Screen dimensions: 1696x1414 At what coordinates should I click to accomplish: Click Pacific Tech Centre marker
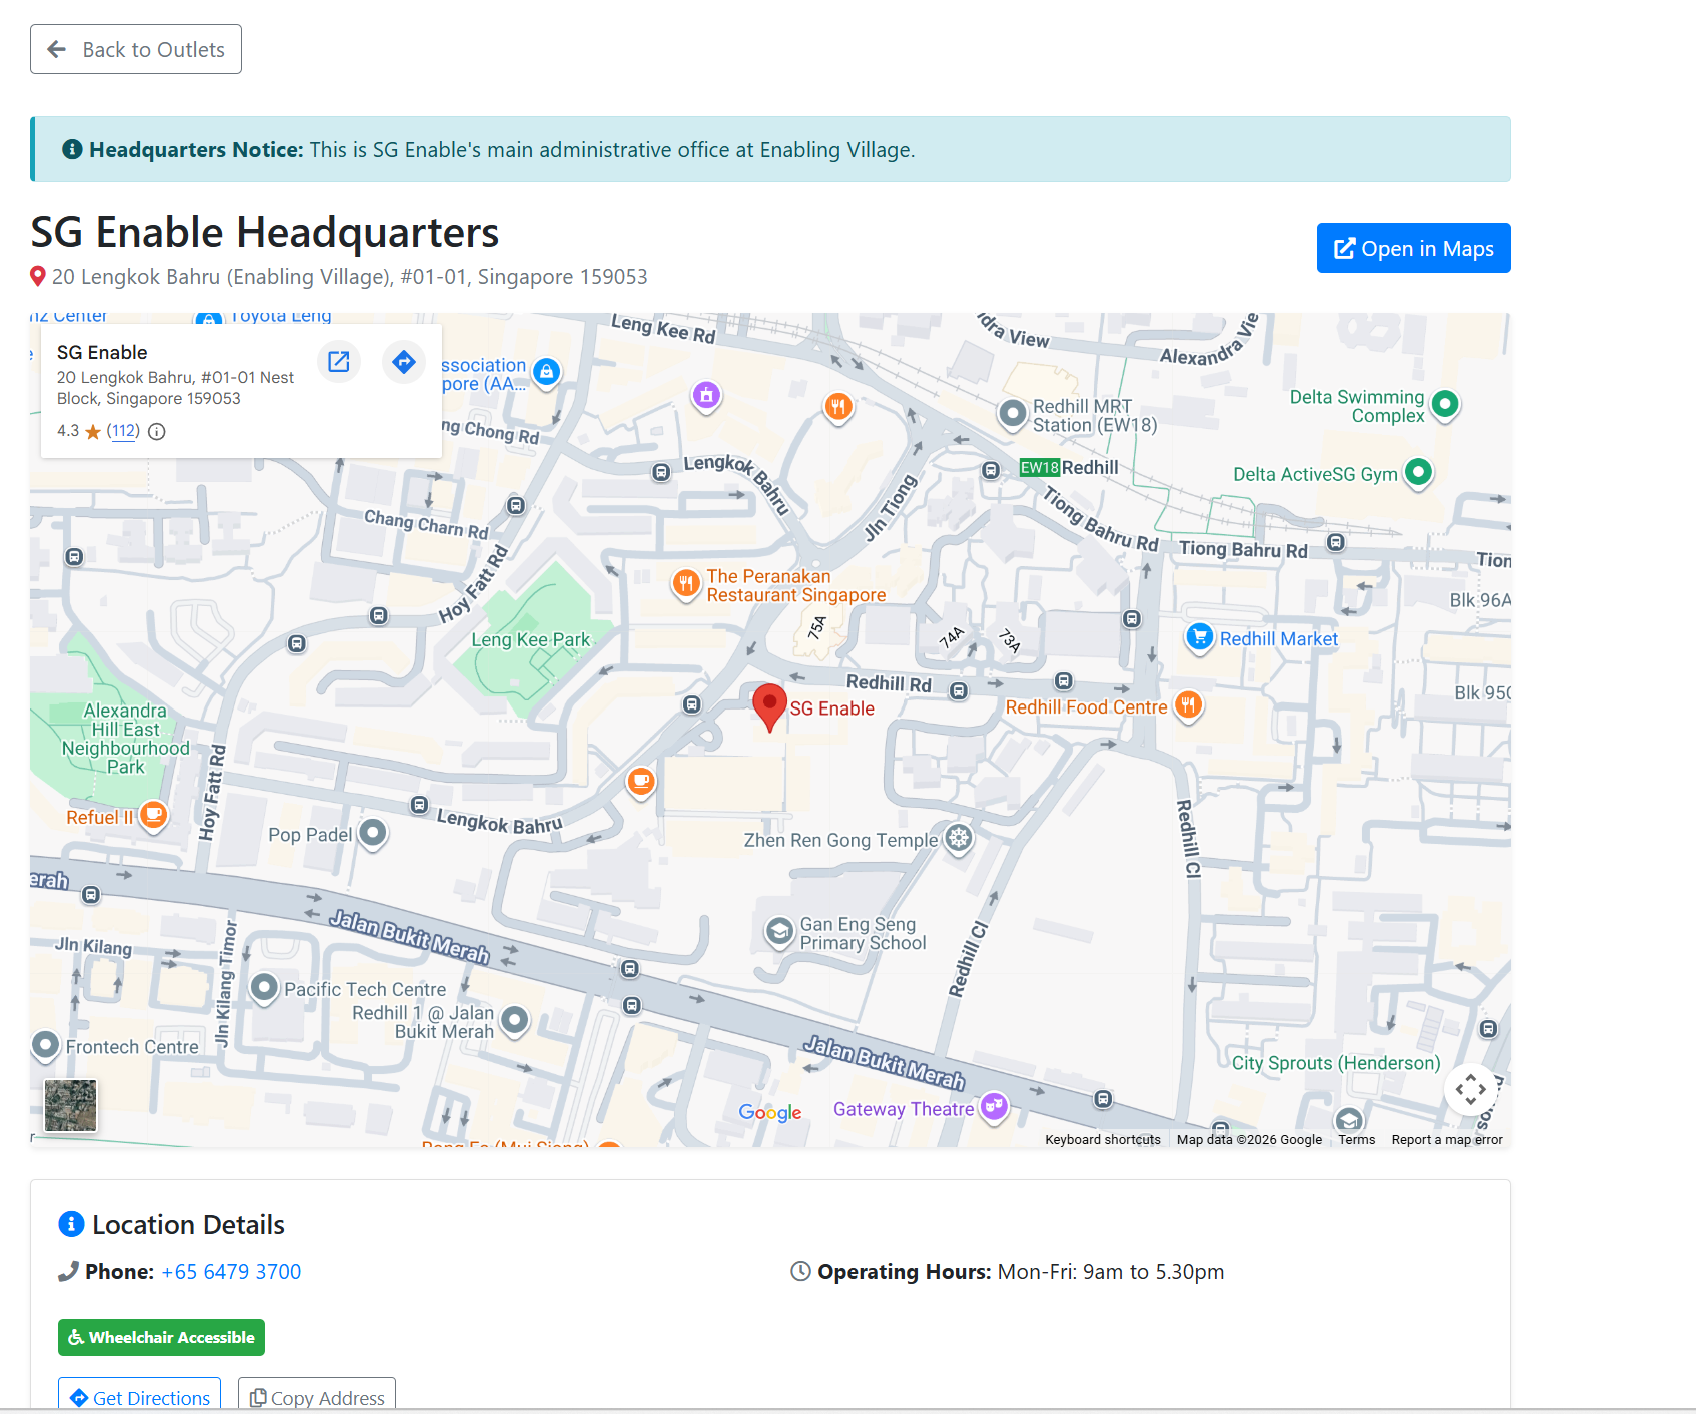(264, 988)
